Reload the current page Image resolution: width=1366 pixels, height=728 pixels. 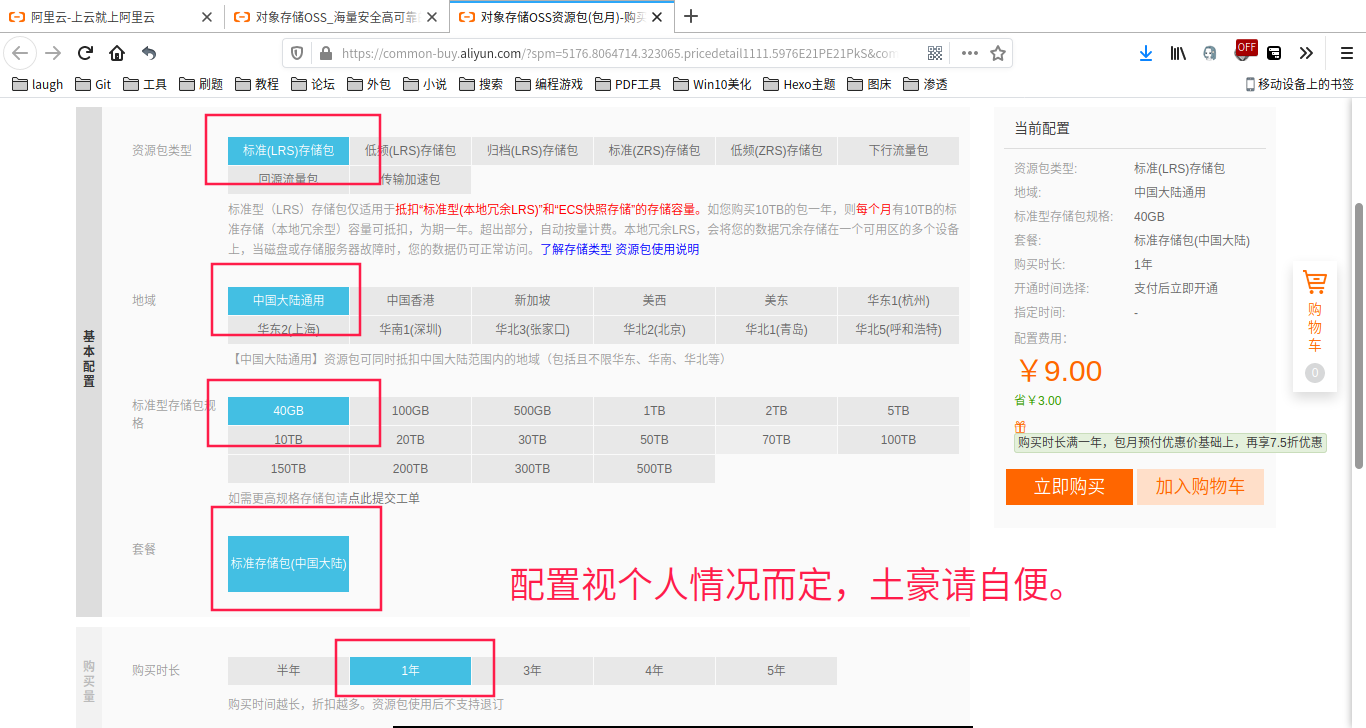[85, 53]
